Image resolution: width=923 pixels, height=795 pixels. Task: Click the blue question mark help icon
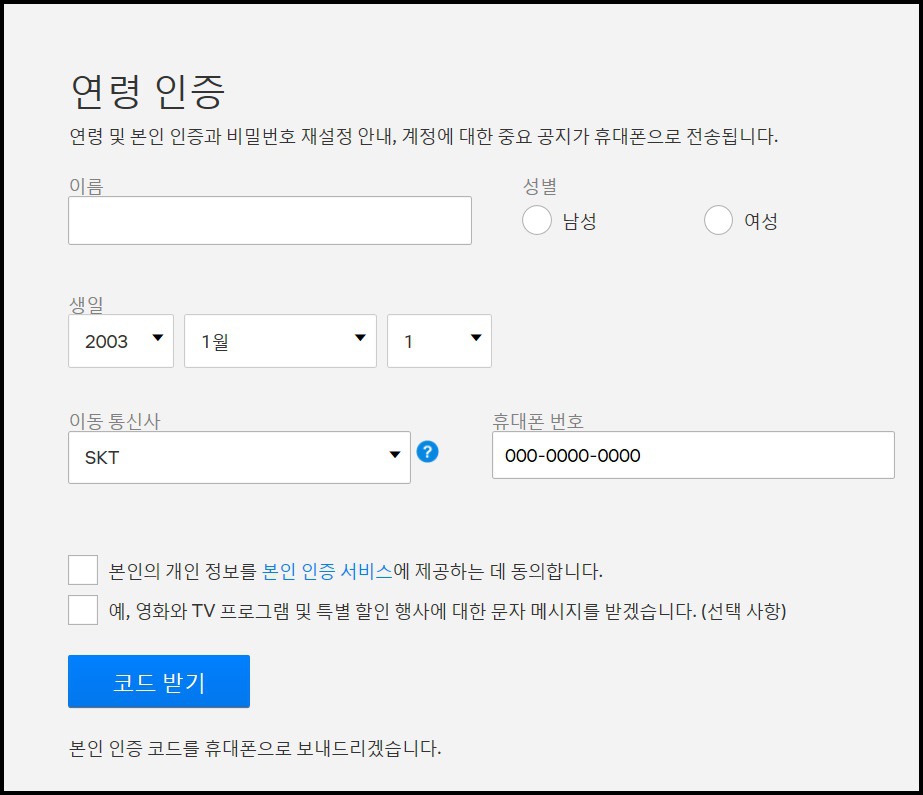(x=427, y=452)
